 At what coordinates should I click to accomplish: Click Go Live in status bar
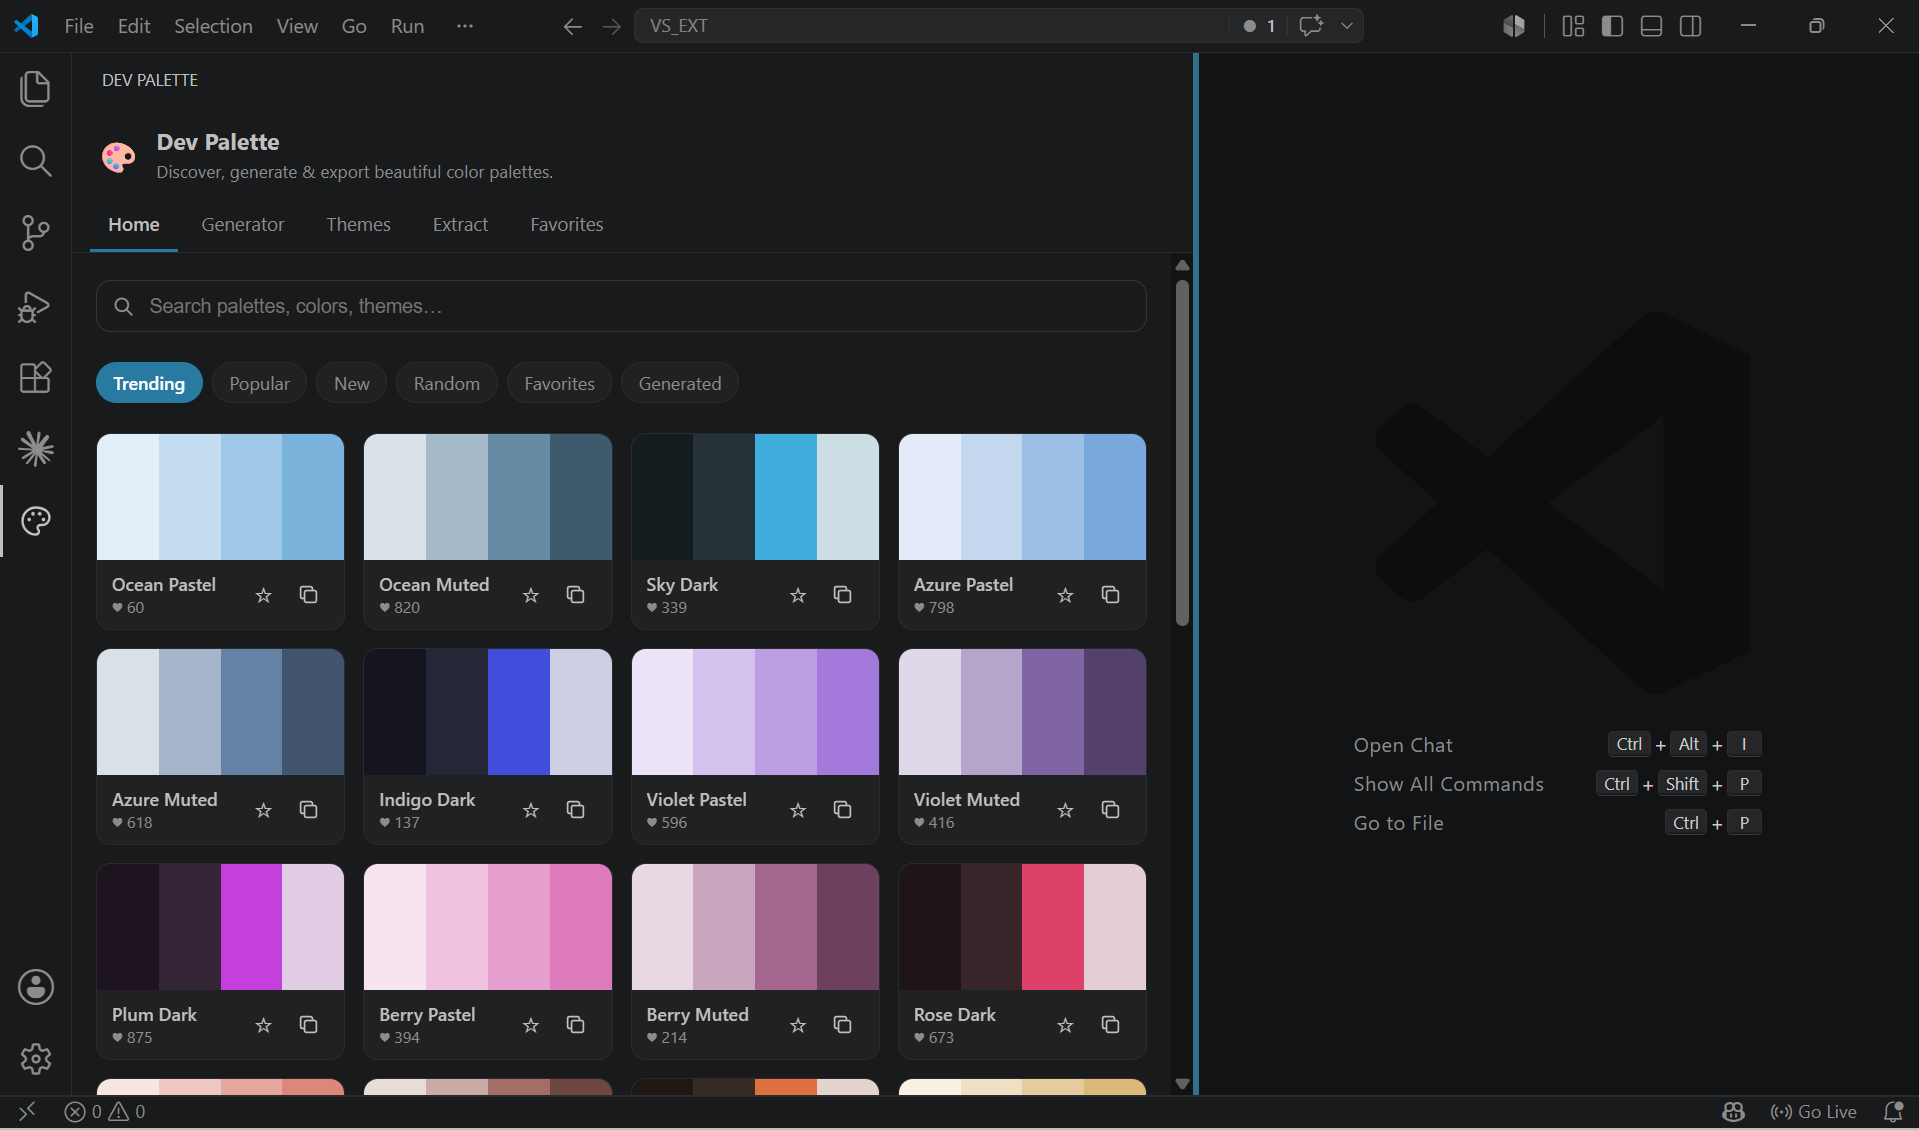pos(1813,1112)
